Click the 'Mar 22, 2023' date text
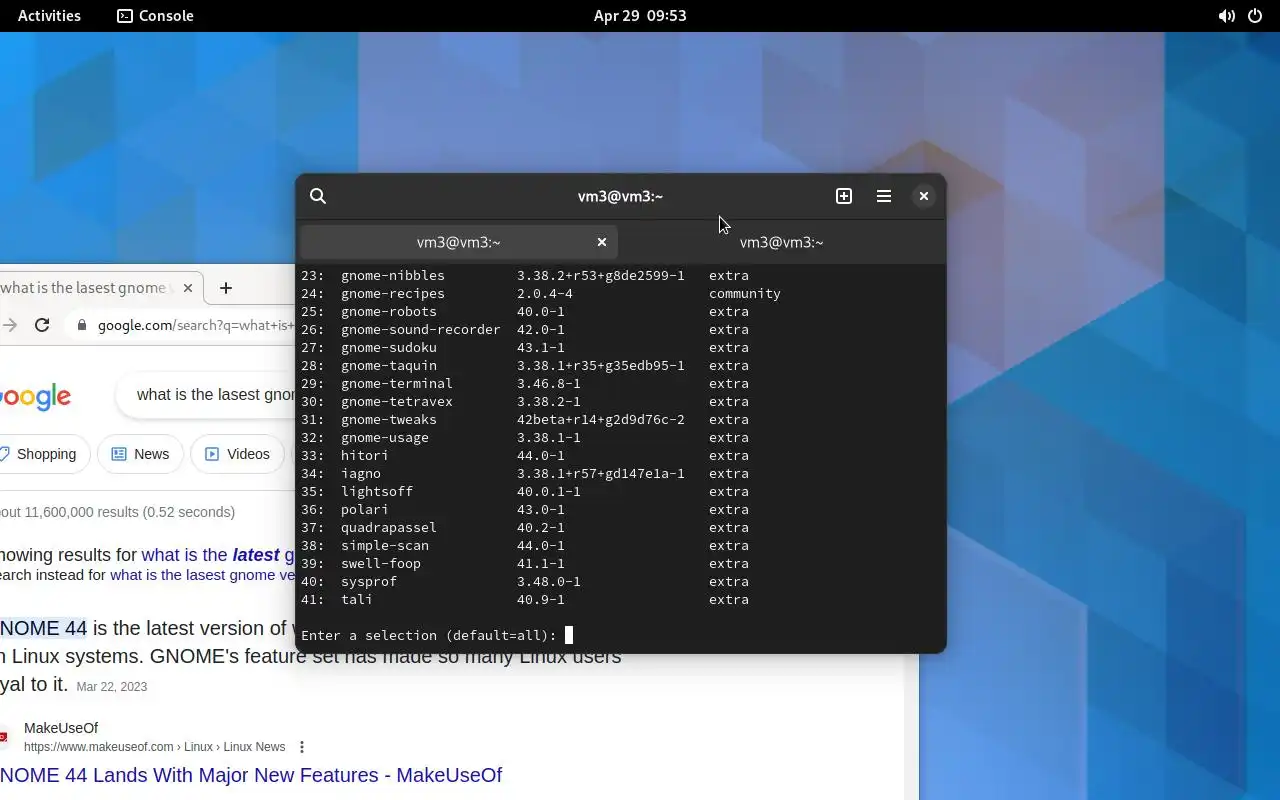 (x=111, y=687)
